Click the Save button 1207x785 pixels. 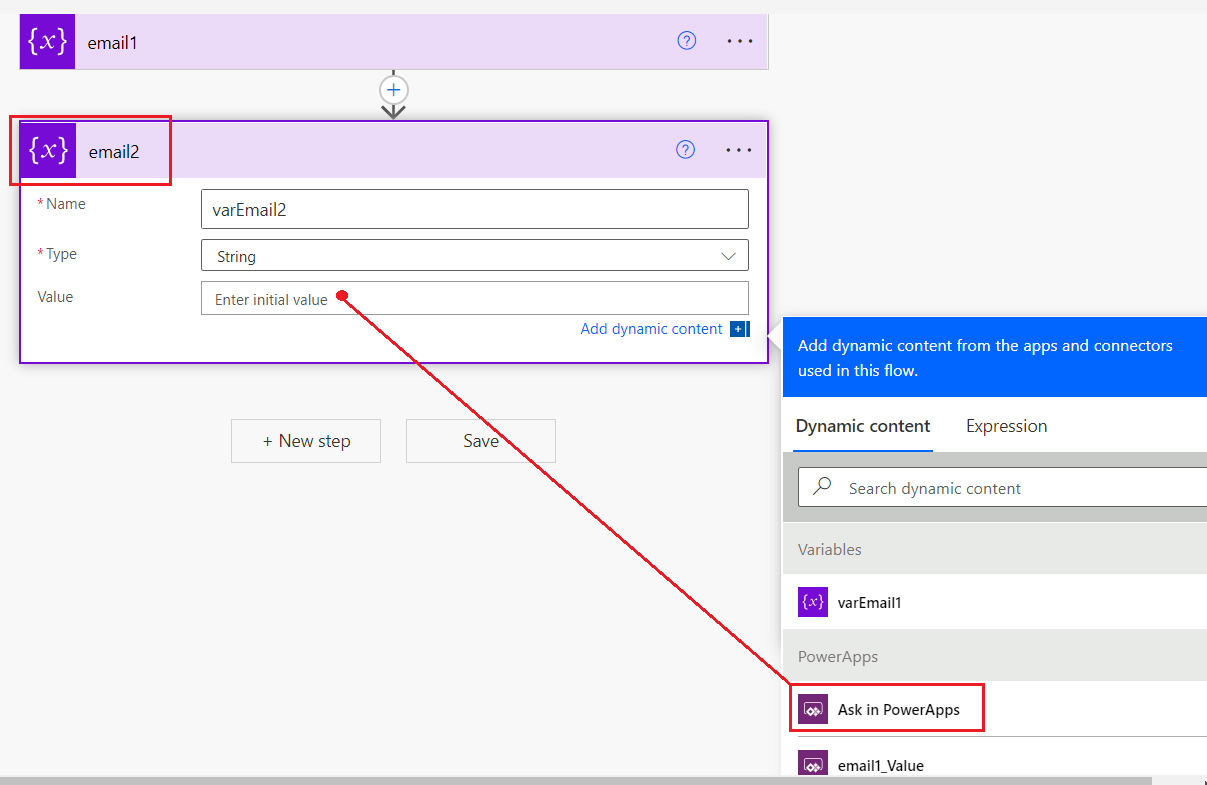click(480, 440)
